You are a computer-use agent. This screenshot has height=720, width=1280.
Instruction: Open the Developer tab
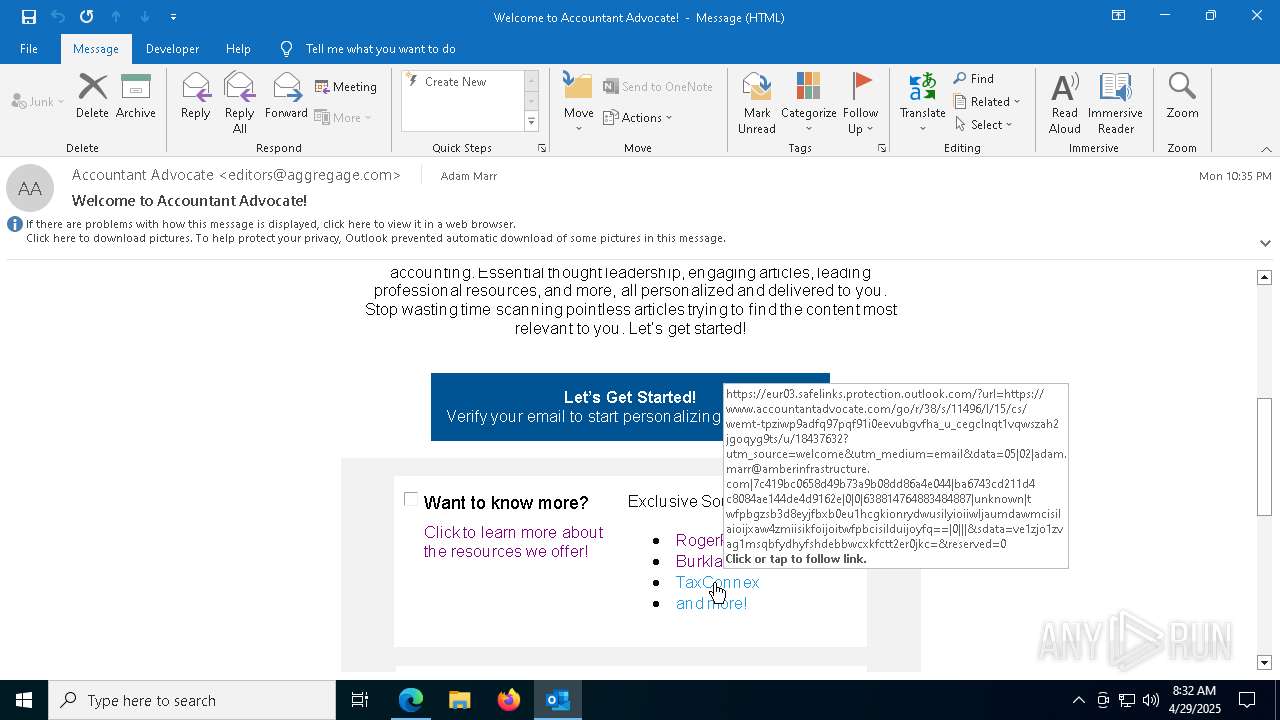tap(172, 49)
